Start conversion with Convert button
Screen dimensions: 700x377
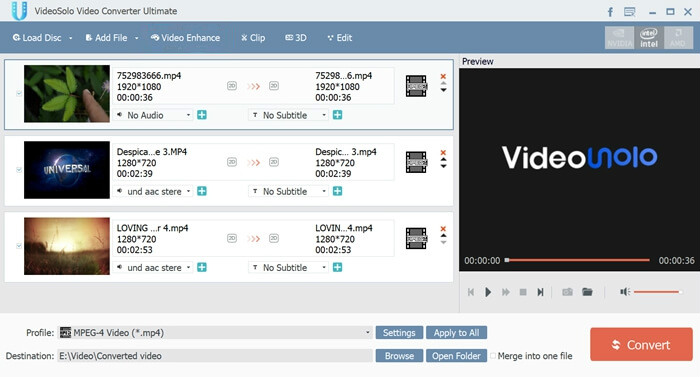[x=641, y=344]
